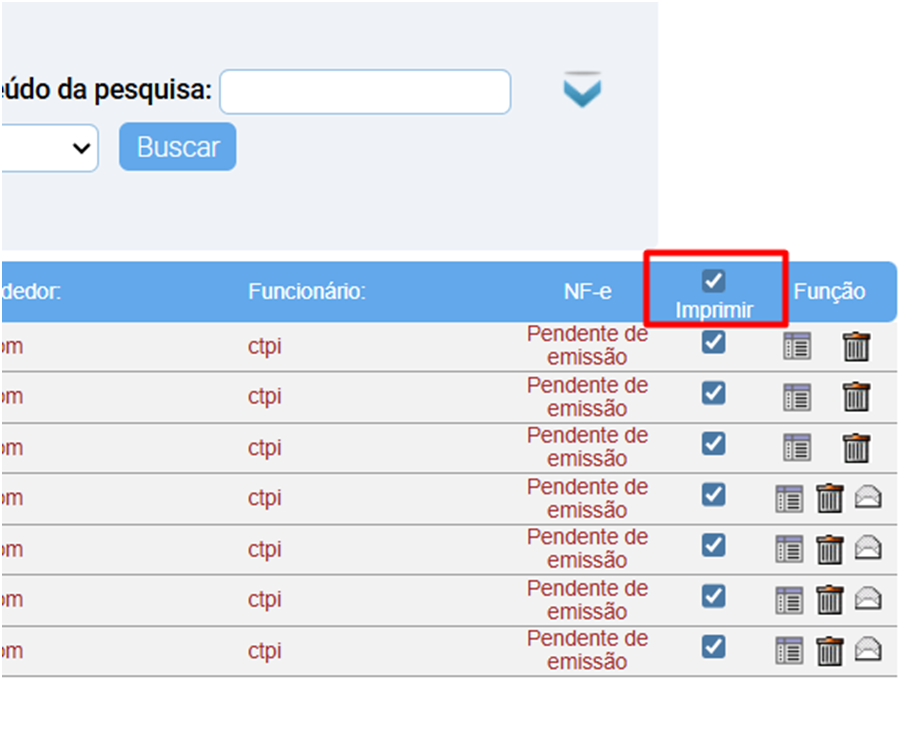
Task: Expand the blue double-chevron search options
Action: tap(583, 90)
